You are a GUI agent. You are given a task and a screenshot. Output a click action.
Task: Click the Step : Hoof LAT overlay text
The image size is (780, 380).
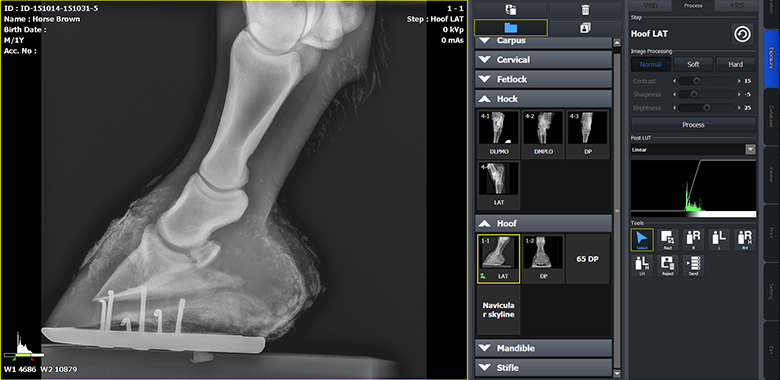[435, 19]
